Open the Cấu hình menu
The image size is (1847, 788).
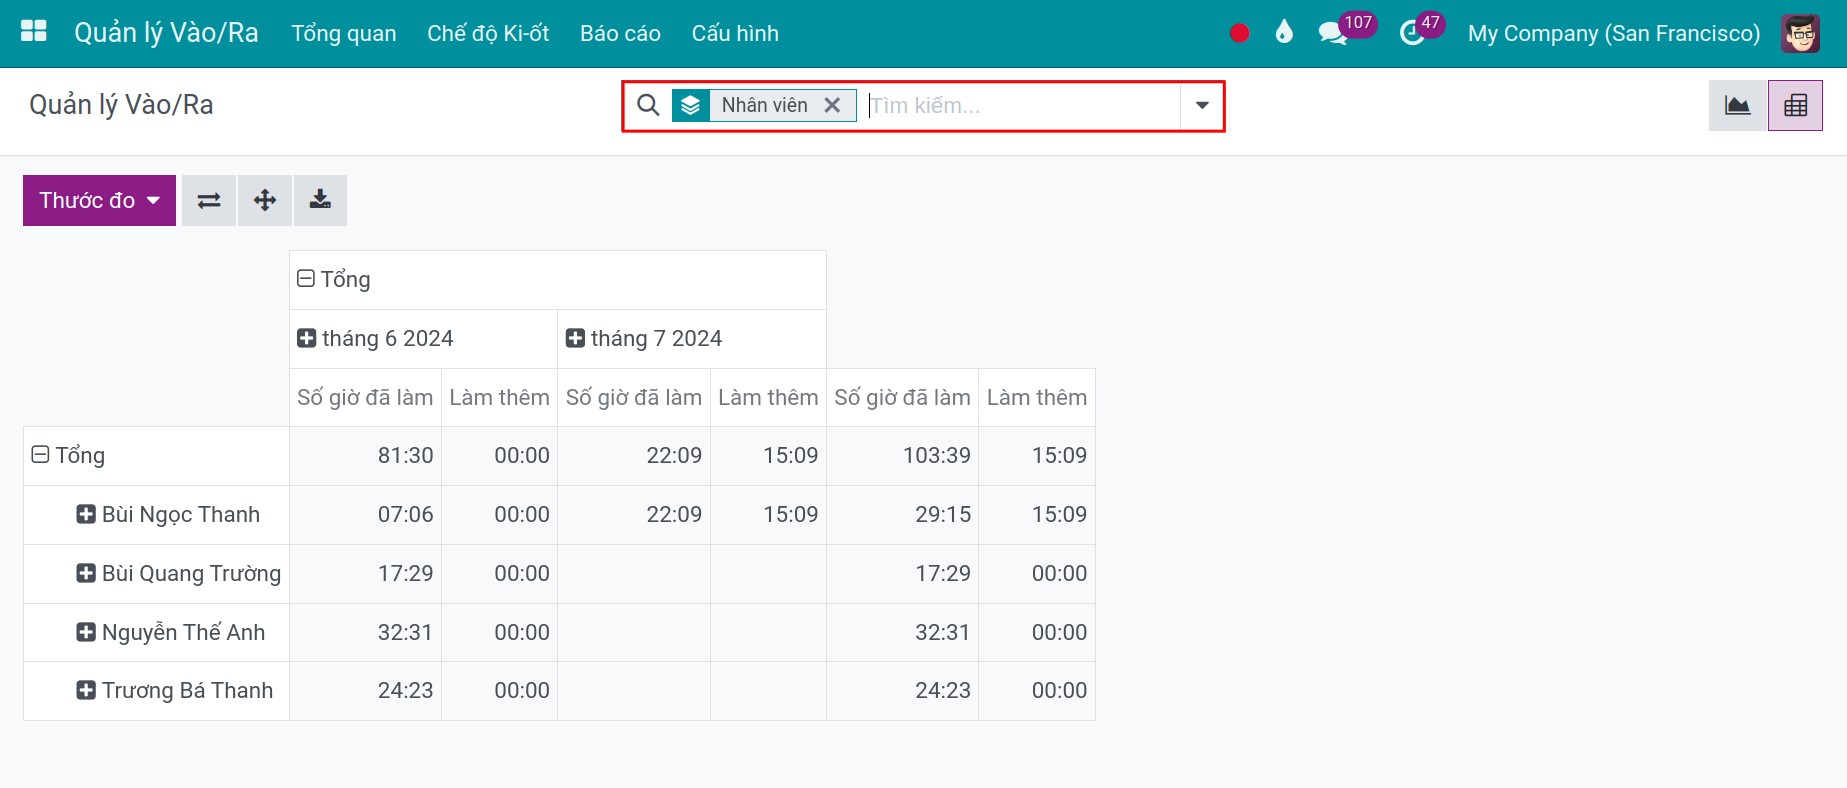point(735,33)
